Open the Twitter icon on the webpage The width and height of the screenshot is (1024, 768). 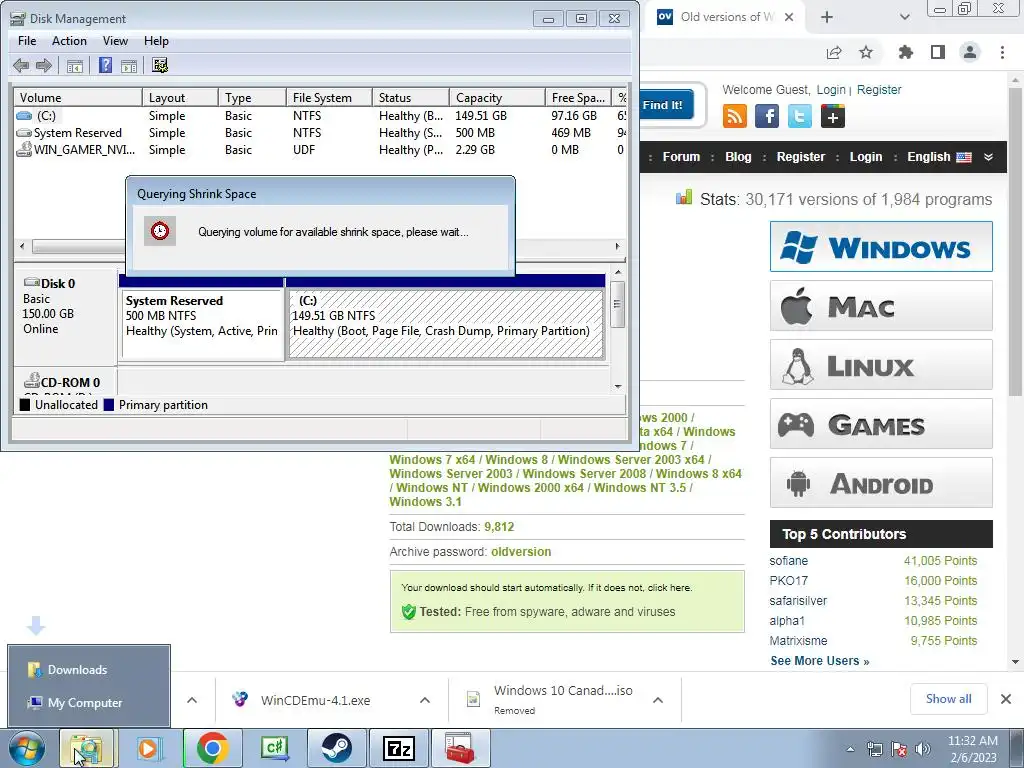click(x=799, y=116)
